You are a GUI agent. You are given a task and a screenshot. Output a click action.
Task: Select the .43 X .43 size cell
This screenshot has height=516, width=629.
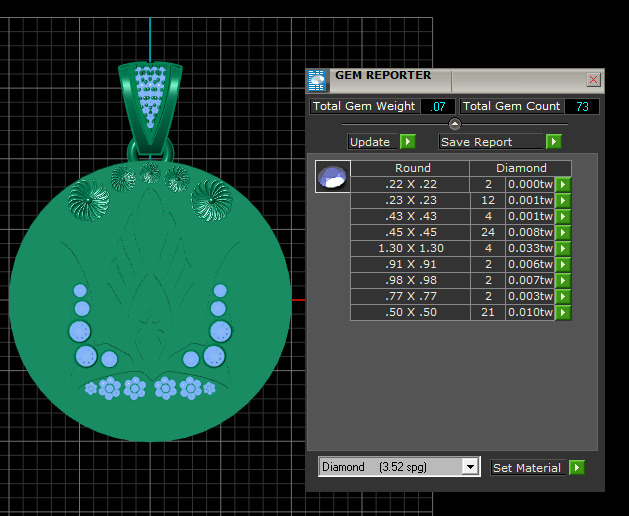[x=411, y=216]
